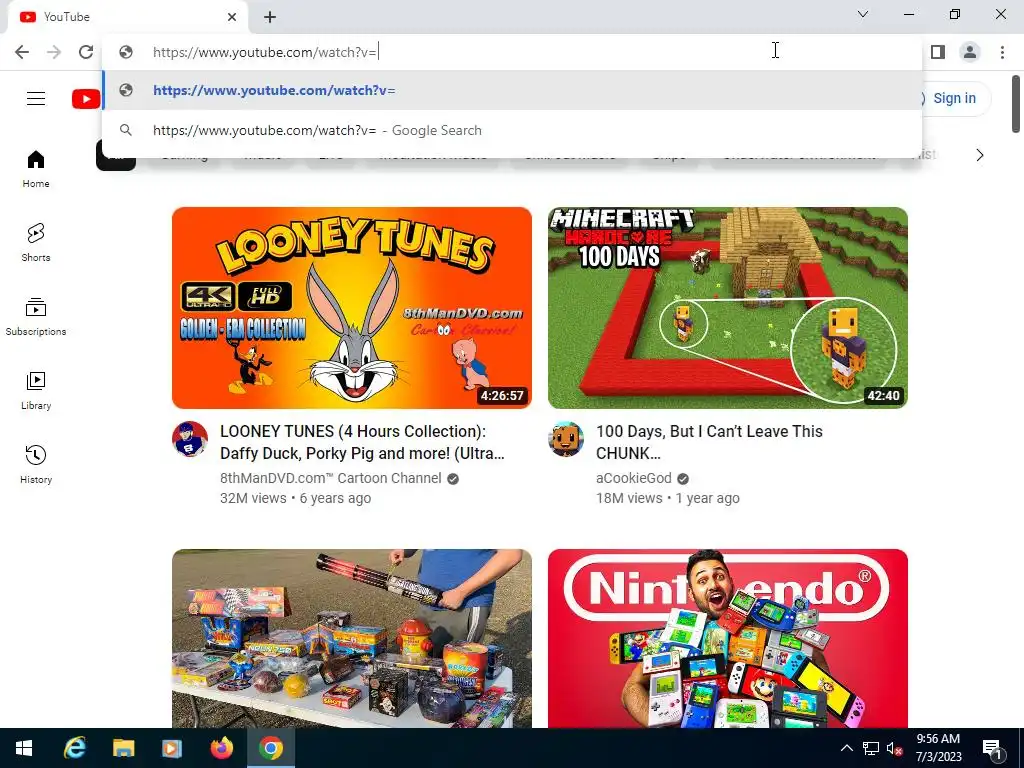Click the 18M views text
Viewport: 1024px width, 768px height.
click(629, 498)
